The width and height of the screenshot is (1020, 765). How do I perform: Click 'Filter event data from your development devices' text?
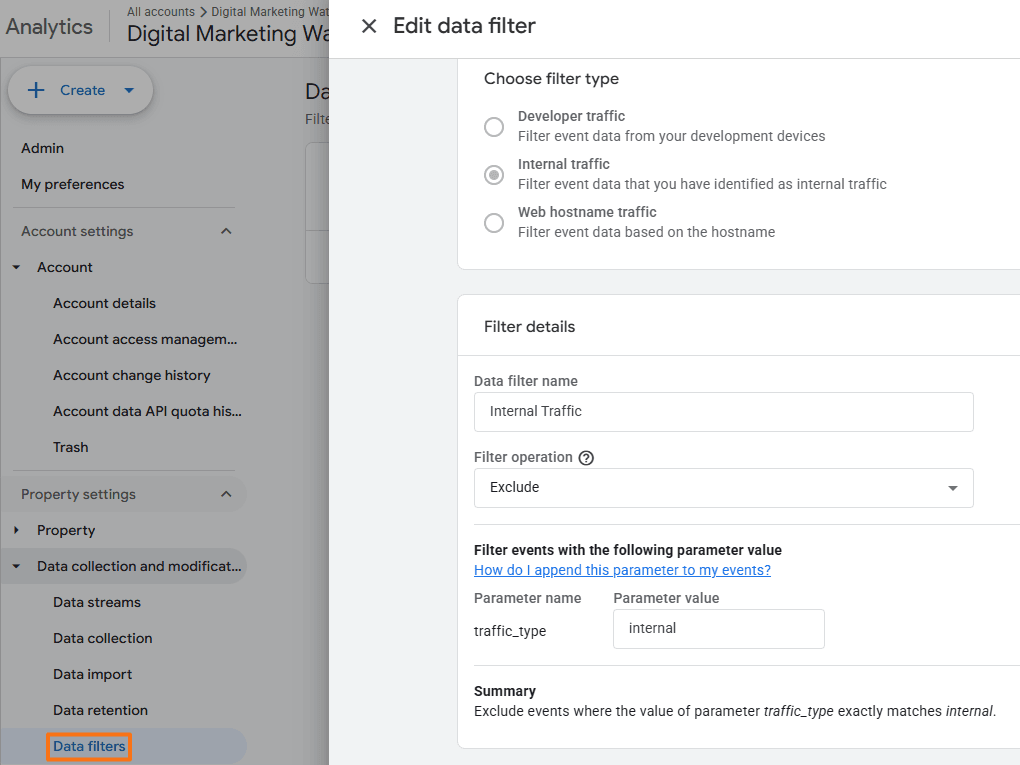pos(671,136)
